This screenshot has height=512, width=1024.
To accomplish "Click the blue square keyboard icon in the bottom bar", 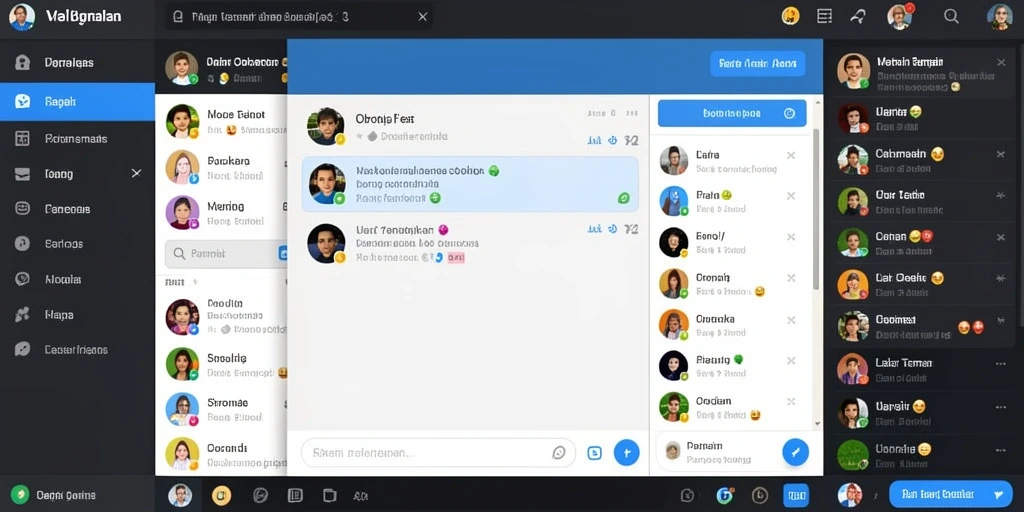I will [x=795, y=495].
